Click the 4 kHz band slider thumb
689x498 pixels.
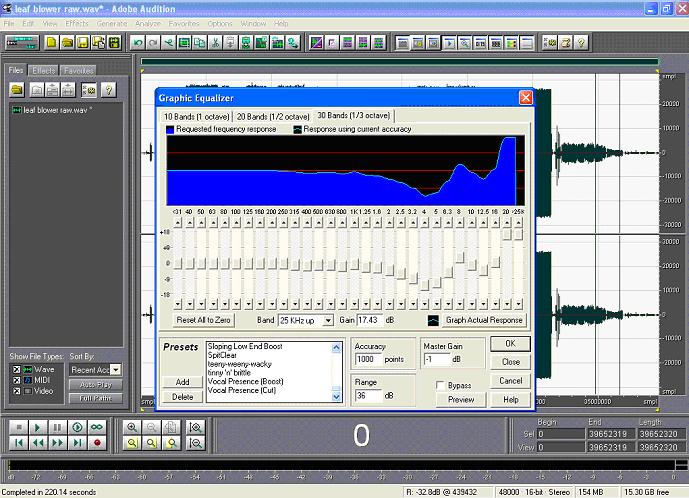click(424, 285)
